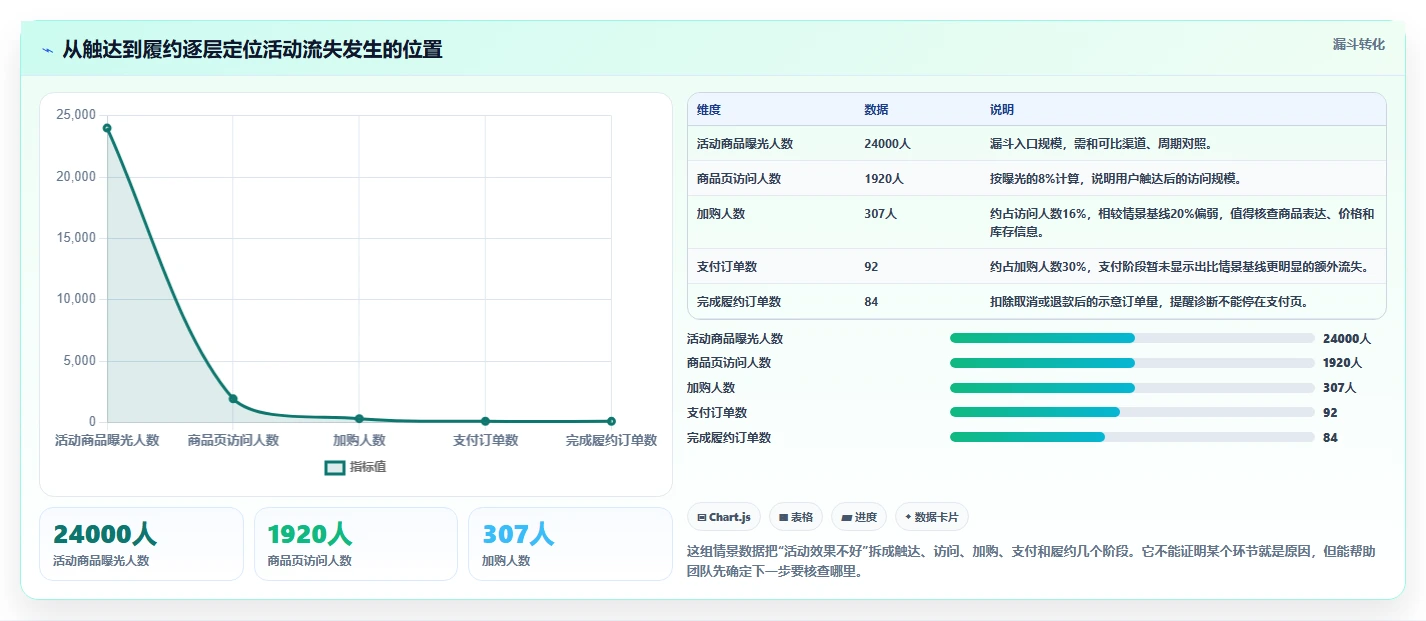Click 商品页访问人数 in the table's dimension column
This screenshot has height=621, width=1426.
coord(739,179)
